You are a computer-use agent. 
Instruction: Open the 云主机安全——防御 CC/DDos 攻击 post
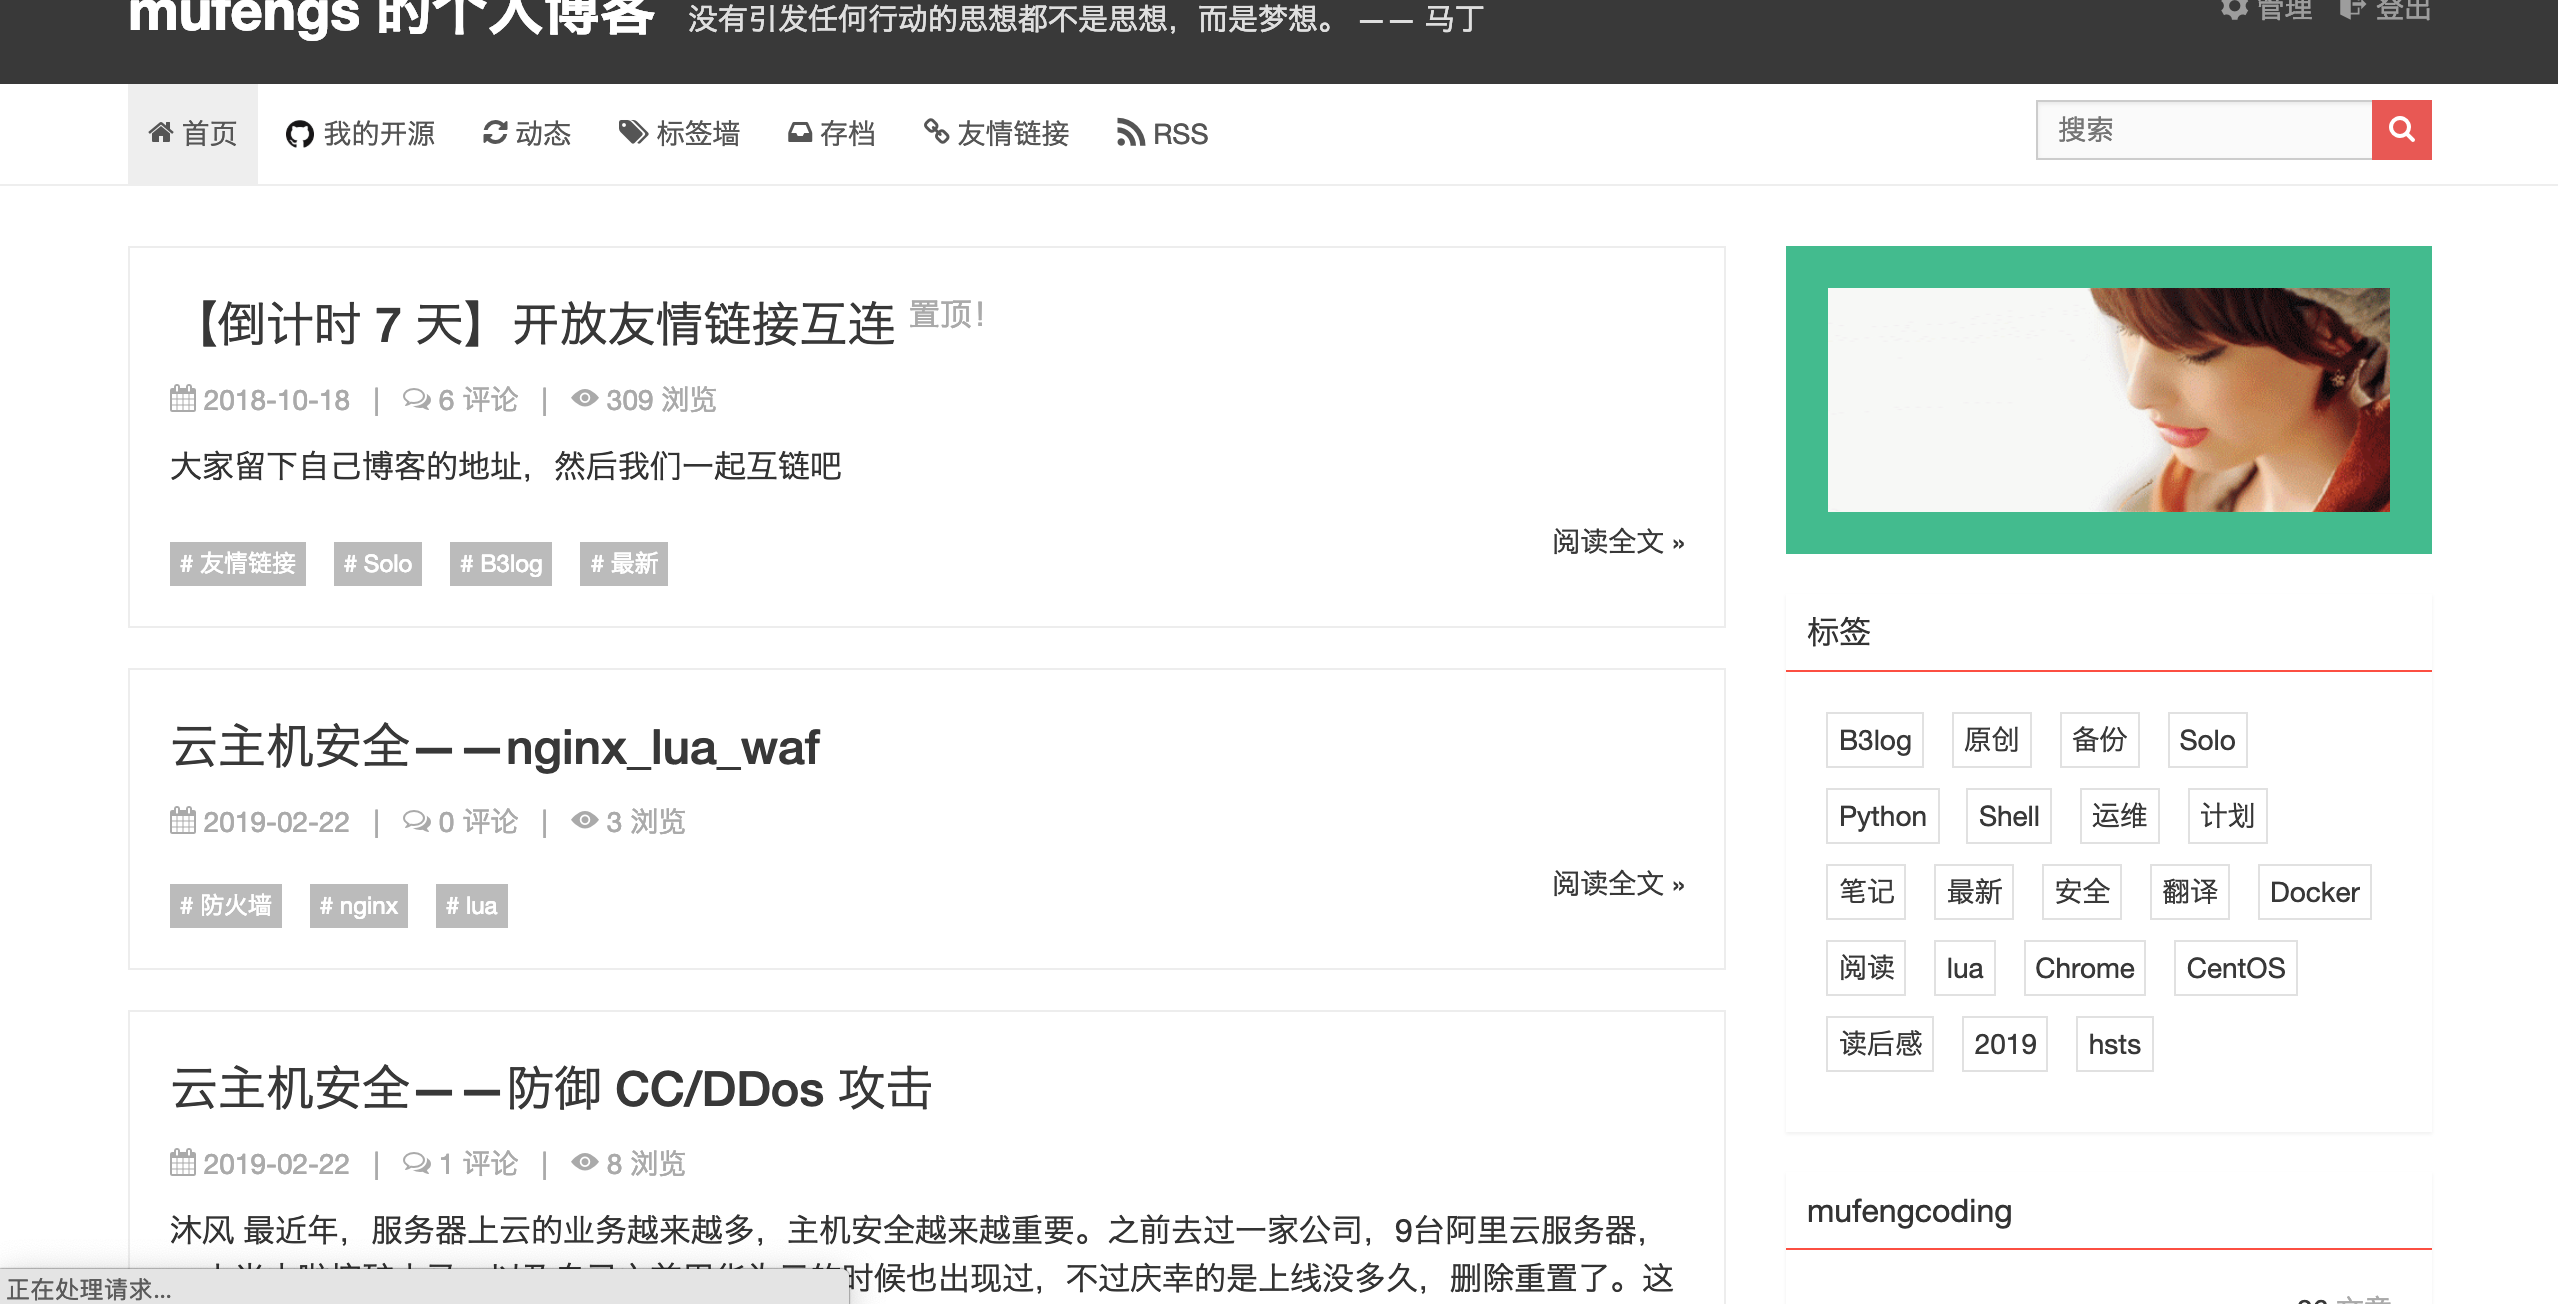pos(551,1089)
